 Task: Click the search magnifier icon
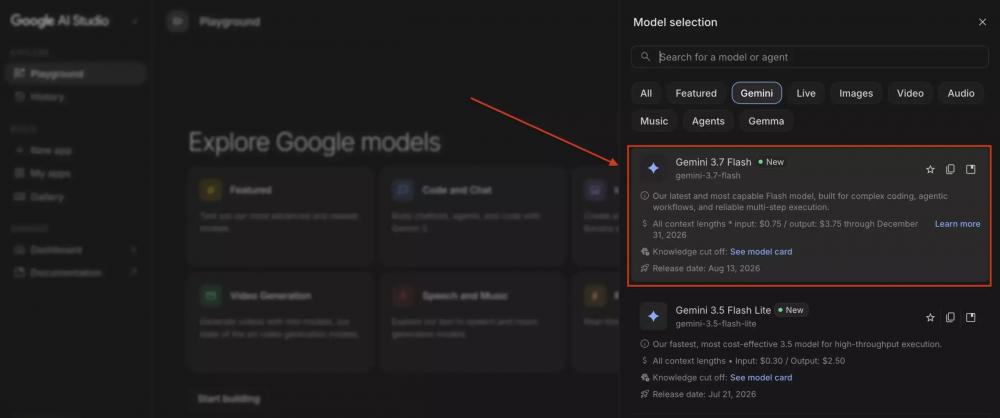(x=645, y=57)
